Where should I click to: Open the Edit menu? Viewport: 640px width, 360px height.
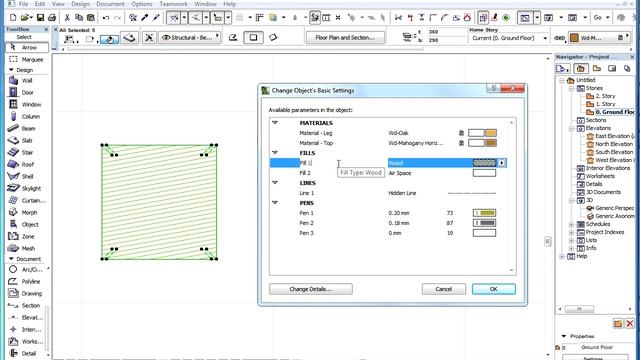(40, 4)
